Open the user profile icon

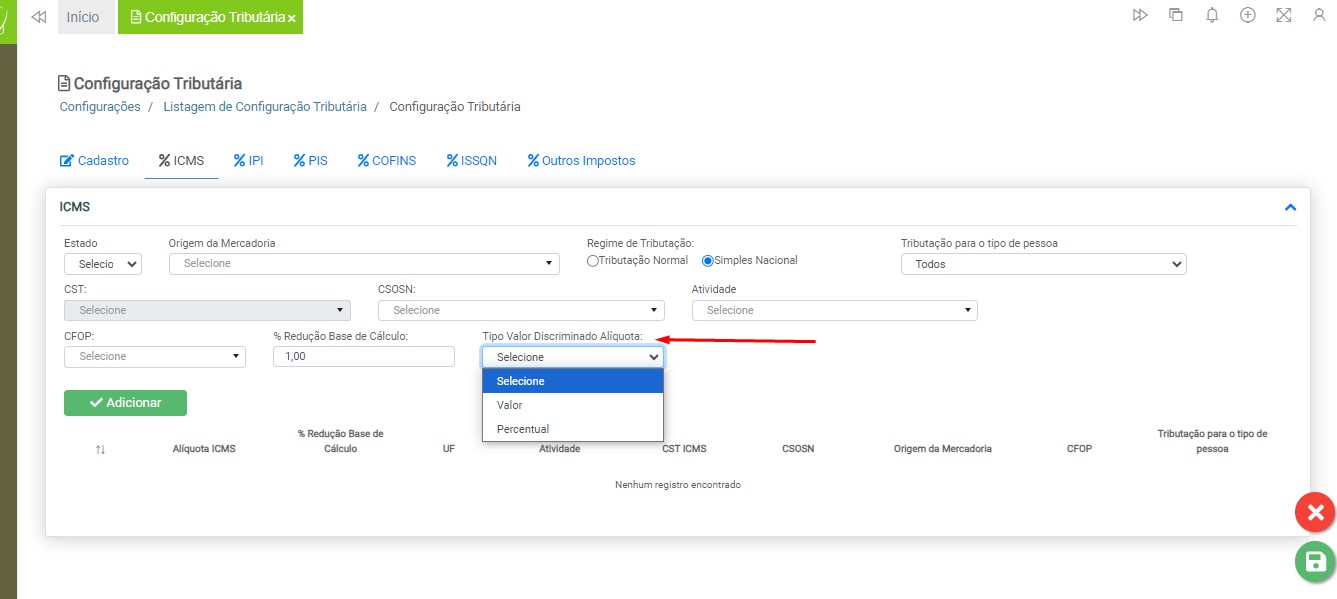[1319, 16]
